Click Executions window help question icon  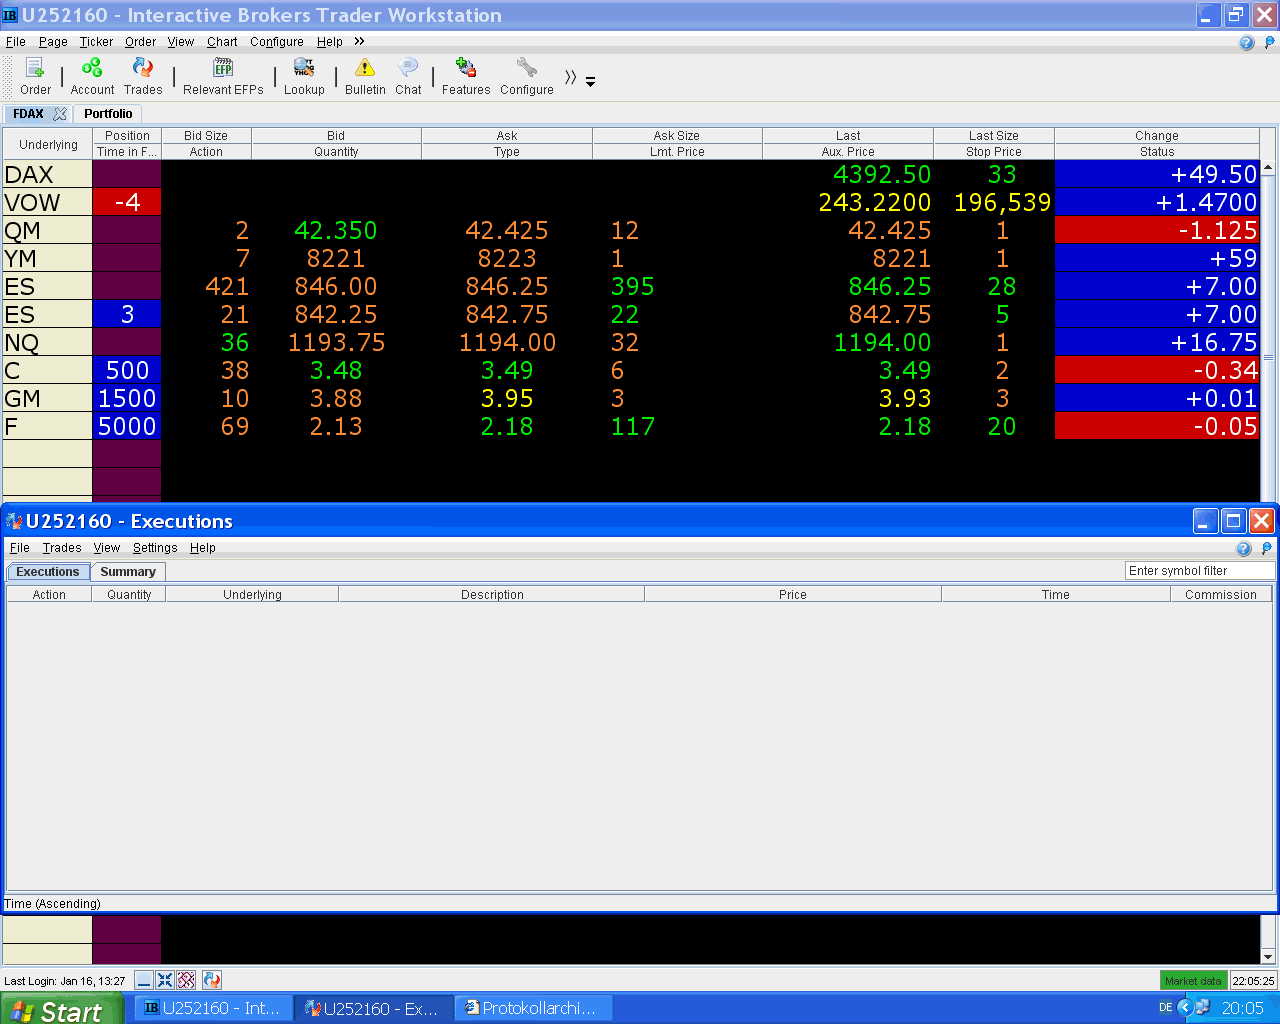pos(1243,548)
